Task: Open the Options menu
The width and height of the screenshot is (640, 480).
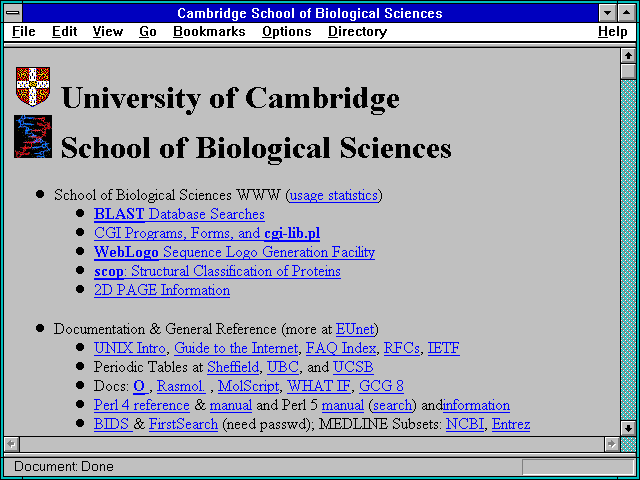Action: 287,31
